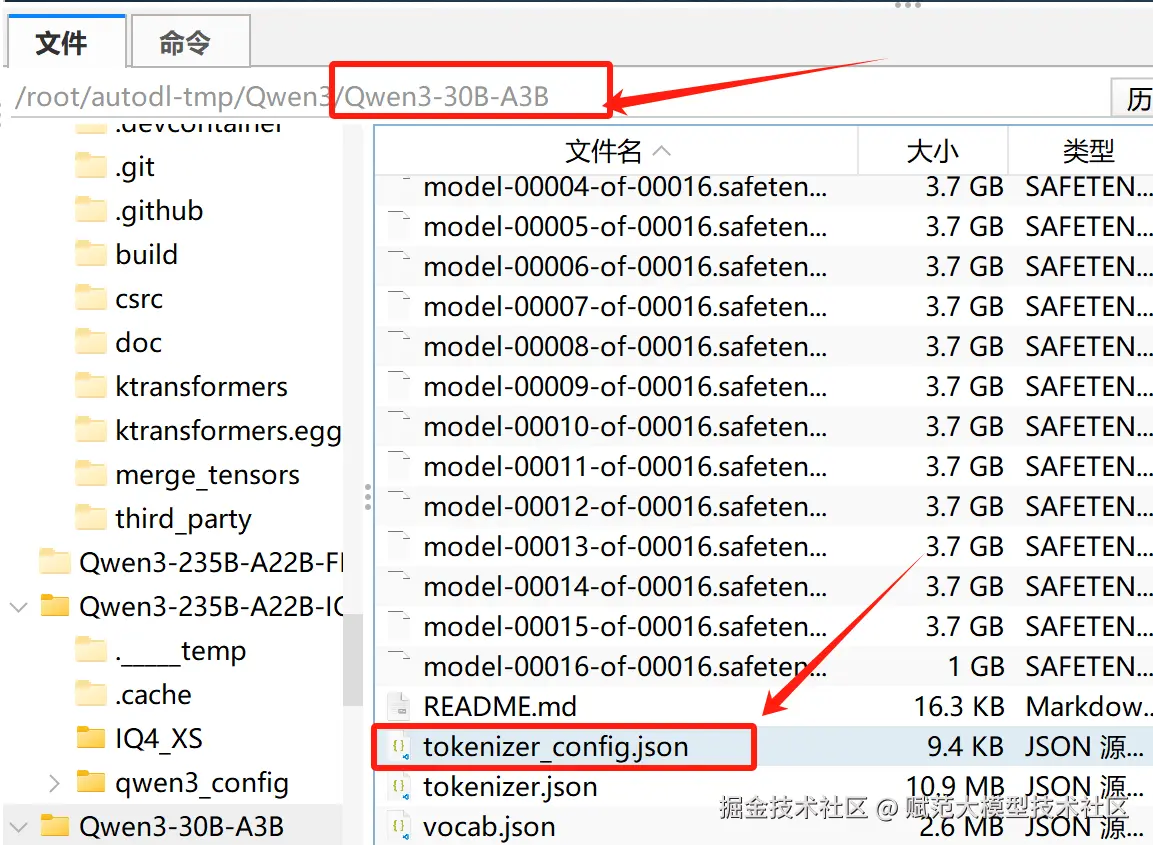Select file model-00007-of-00016.safeten...

tap(624, 307)
